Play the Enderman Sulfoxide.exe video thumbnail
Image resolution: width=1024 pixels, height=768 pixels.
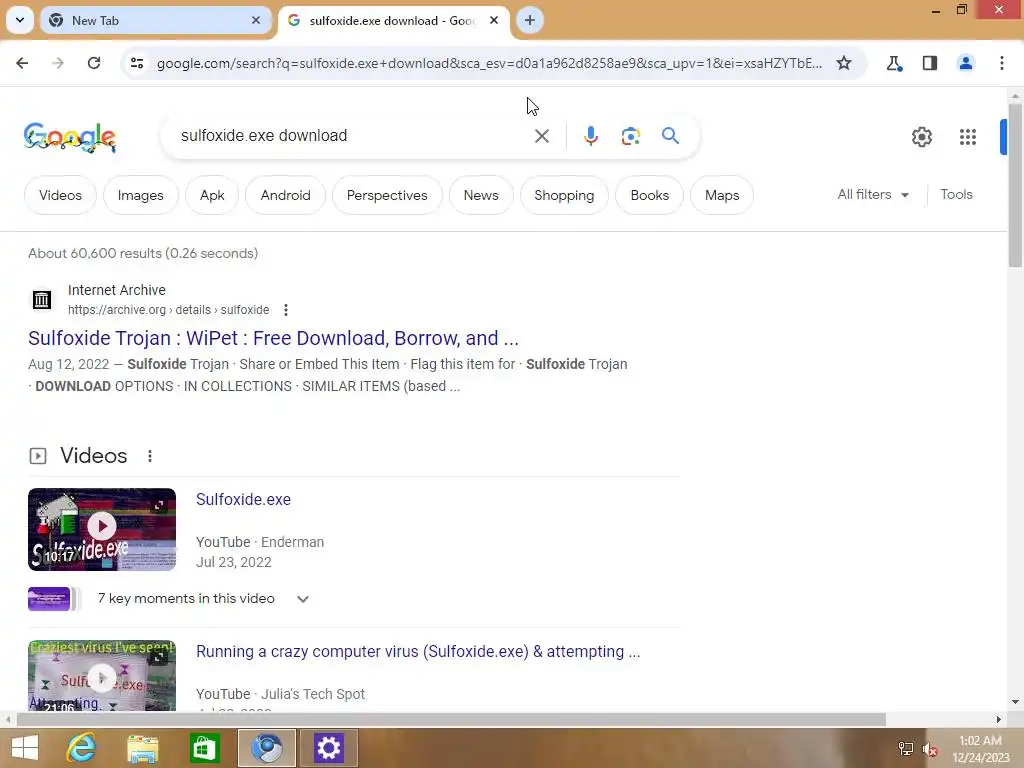point(102,530)
